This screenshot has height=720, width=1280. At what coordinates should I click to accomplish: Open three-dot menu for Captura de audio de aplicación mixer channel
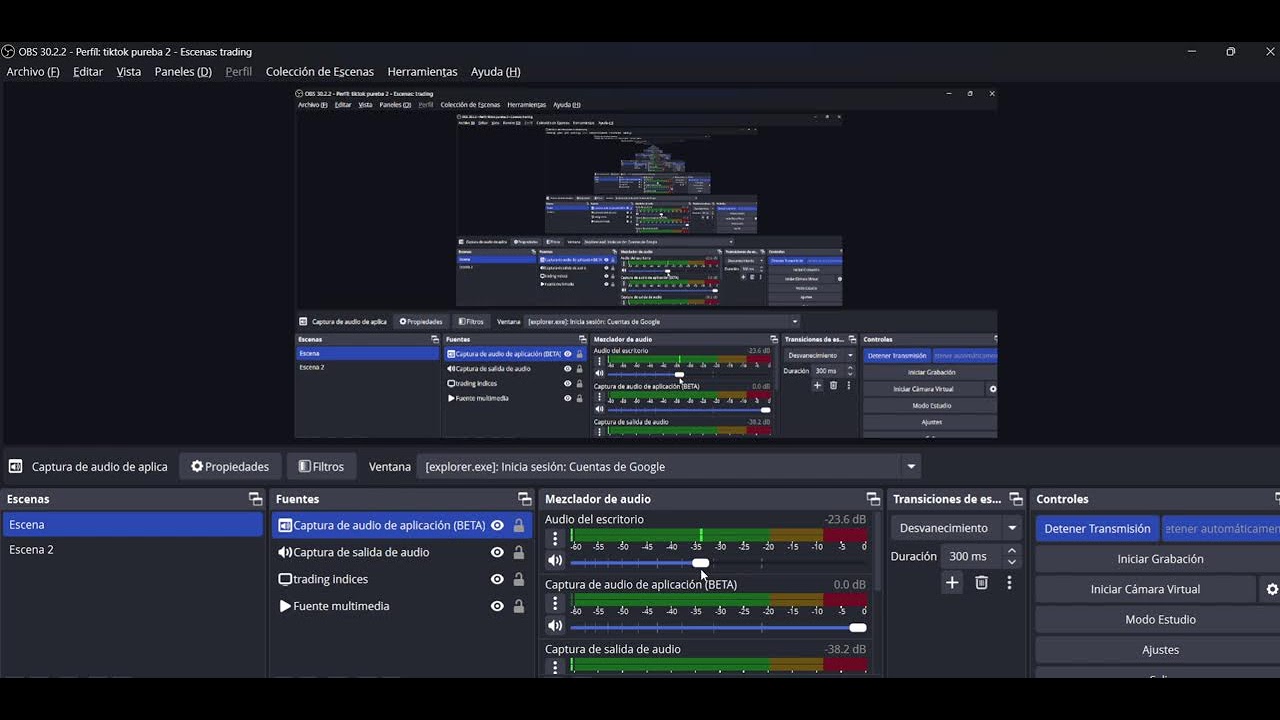555,603
